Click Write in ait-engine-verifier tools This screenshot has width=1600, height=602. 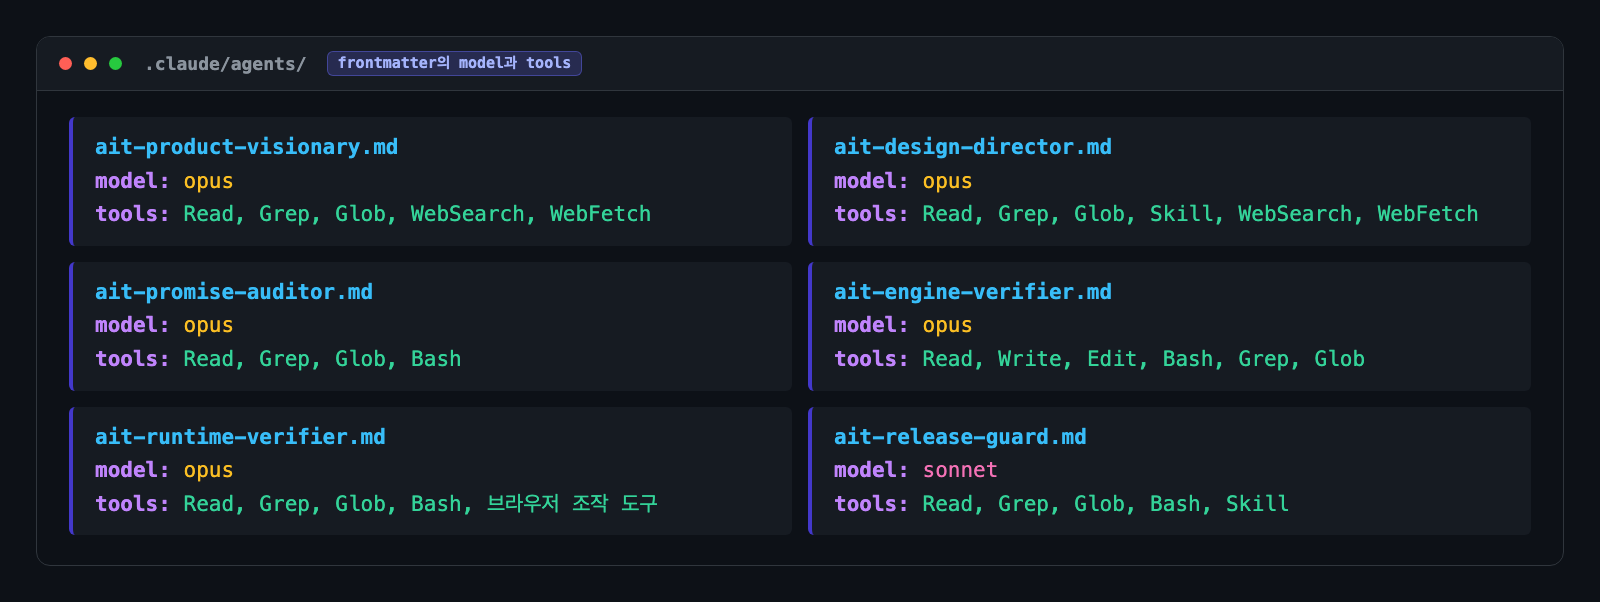click(1029, 359)
